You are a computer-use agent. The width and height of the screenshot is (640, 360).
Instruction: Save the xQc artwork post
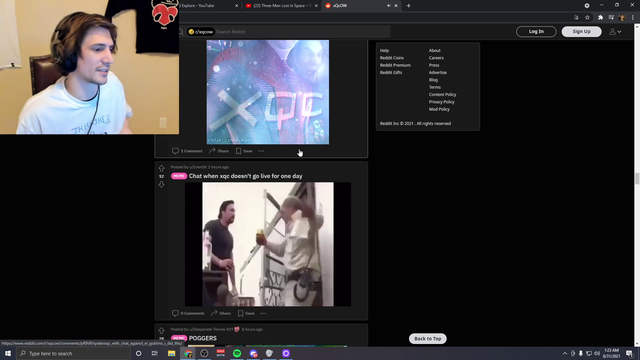244,151
